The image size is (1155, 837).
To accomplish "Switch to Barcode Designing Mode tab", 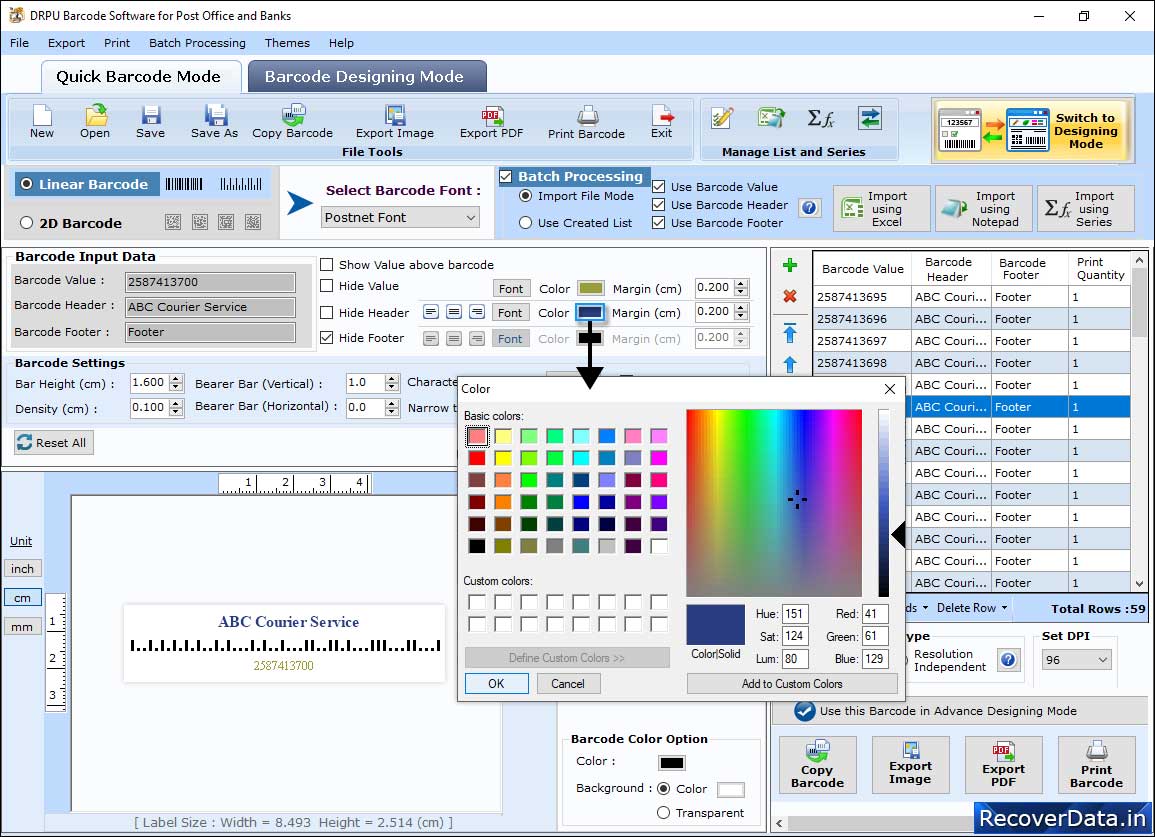I will pos(364,77).
